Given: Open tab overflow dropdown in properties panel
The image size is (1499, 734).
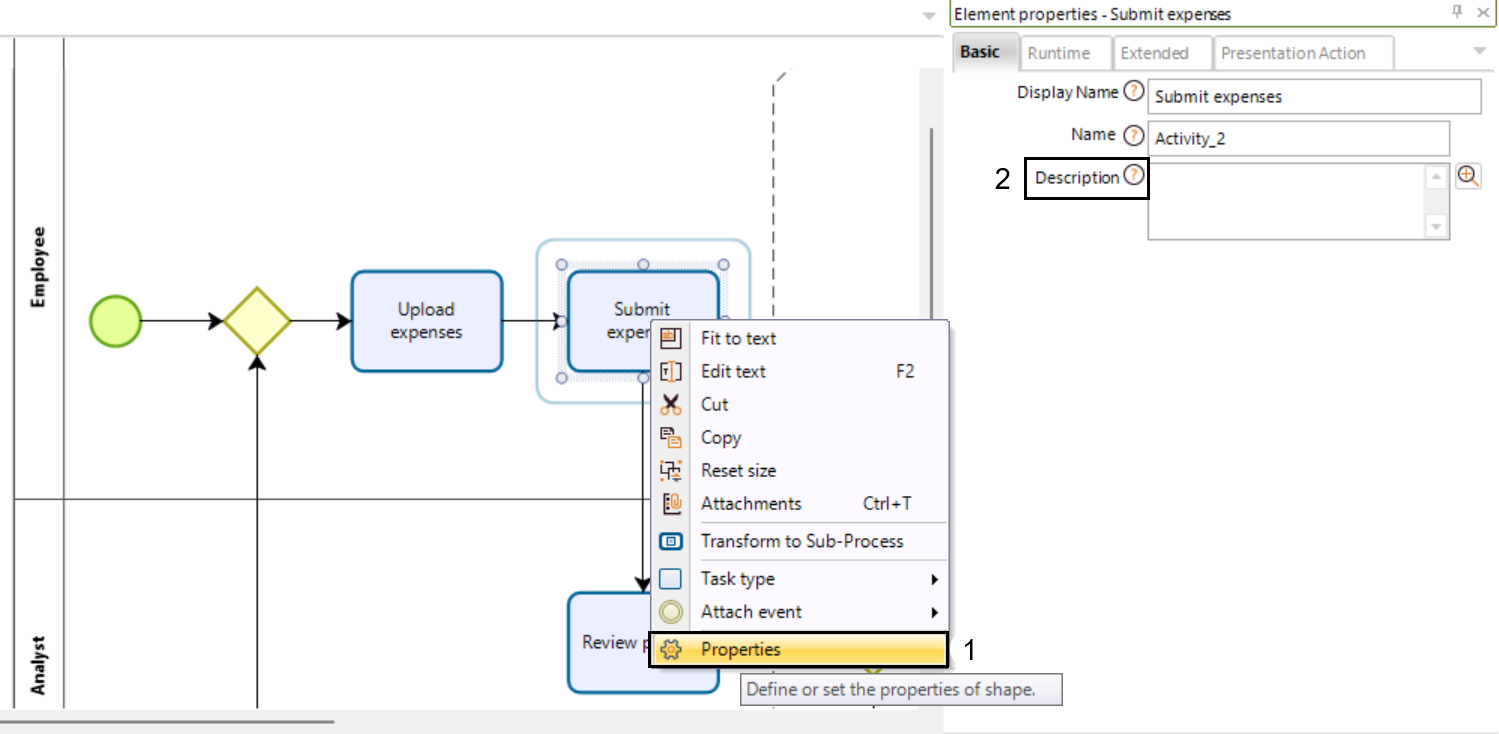Looking at the screenshot, I should pos(1480,51).
